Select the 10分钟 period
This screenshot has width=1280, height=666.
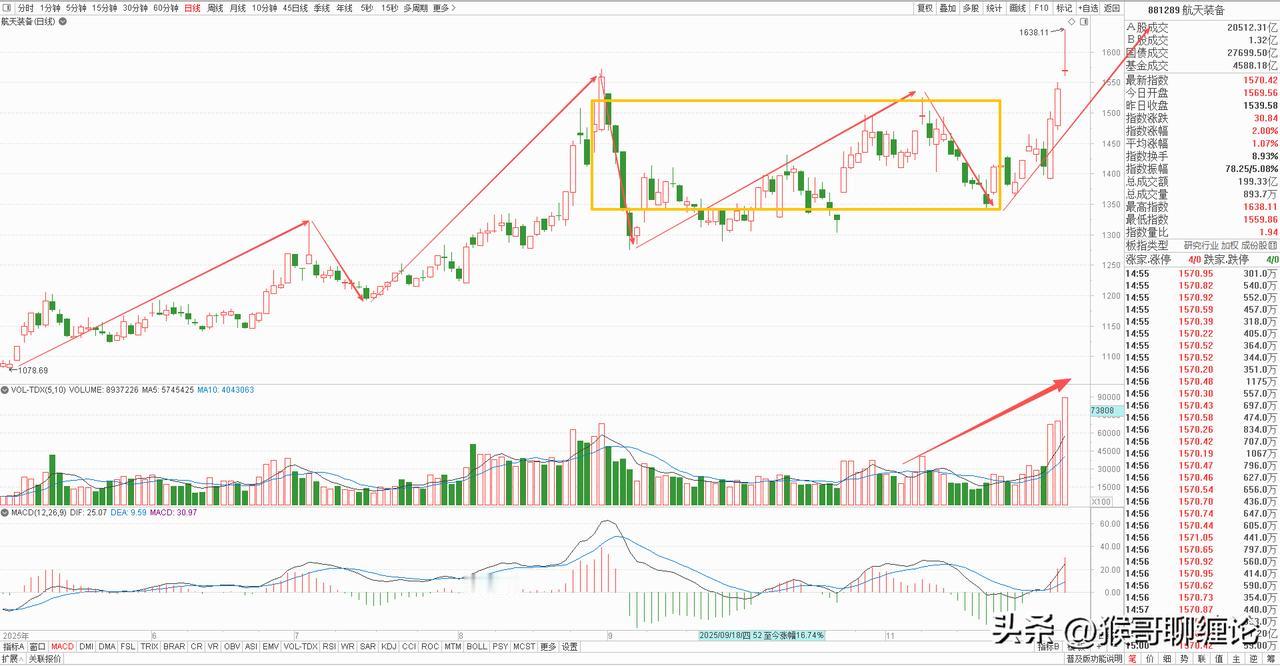pyautogui.click(x=264, y=8)
